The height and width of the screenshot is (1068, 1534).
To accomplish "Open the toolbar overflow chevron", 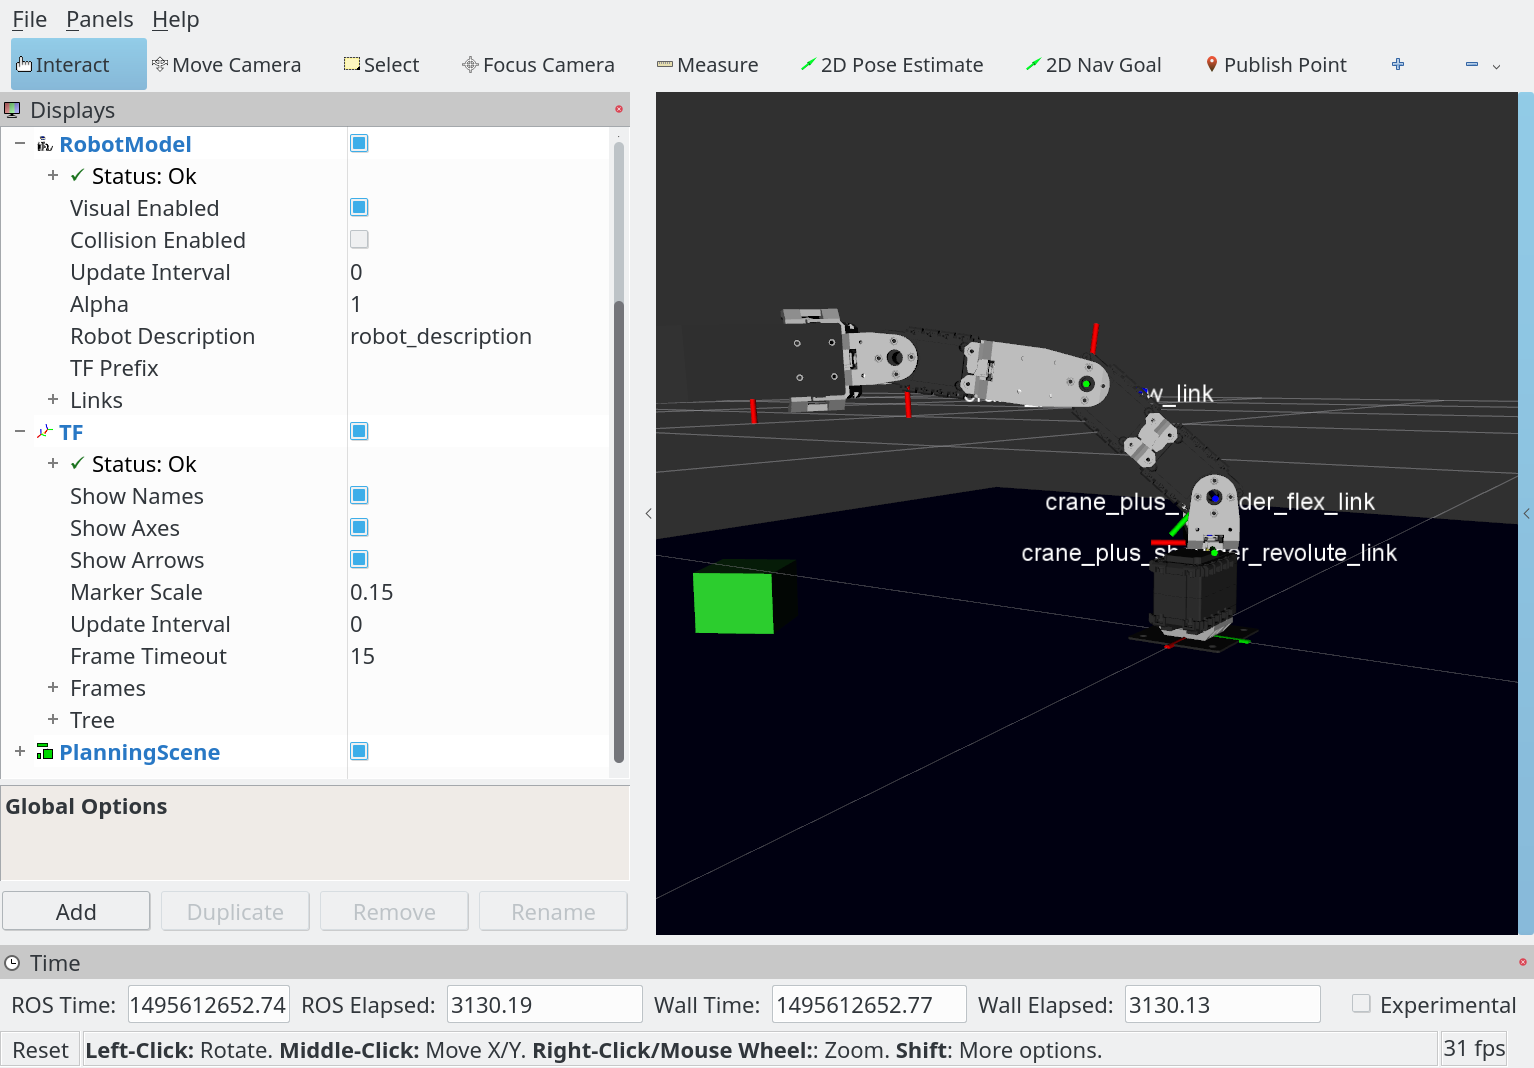I will point(1497,66).
